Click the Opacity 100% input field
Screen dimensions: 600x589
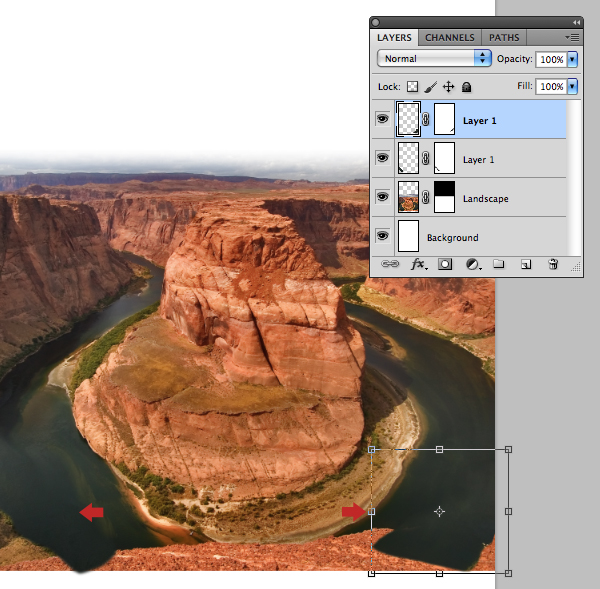click(x=551, y=59)
